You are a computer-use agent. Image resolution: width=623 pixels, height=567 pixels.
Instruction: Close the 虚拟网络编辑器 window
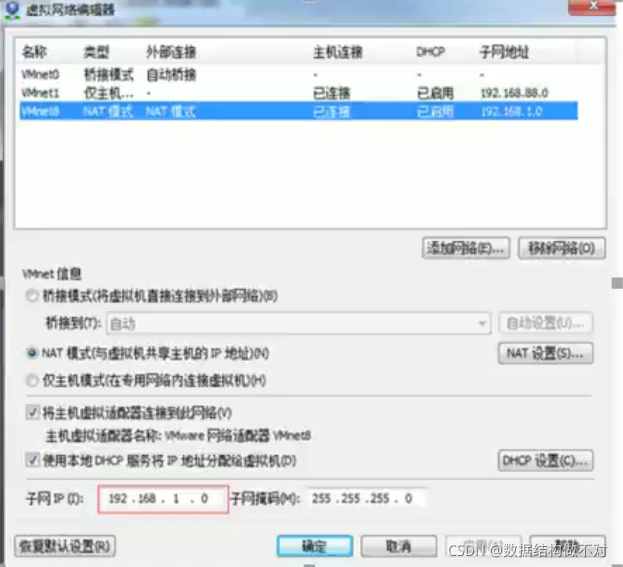pos(592,7)
